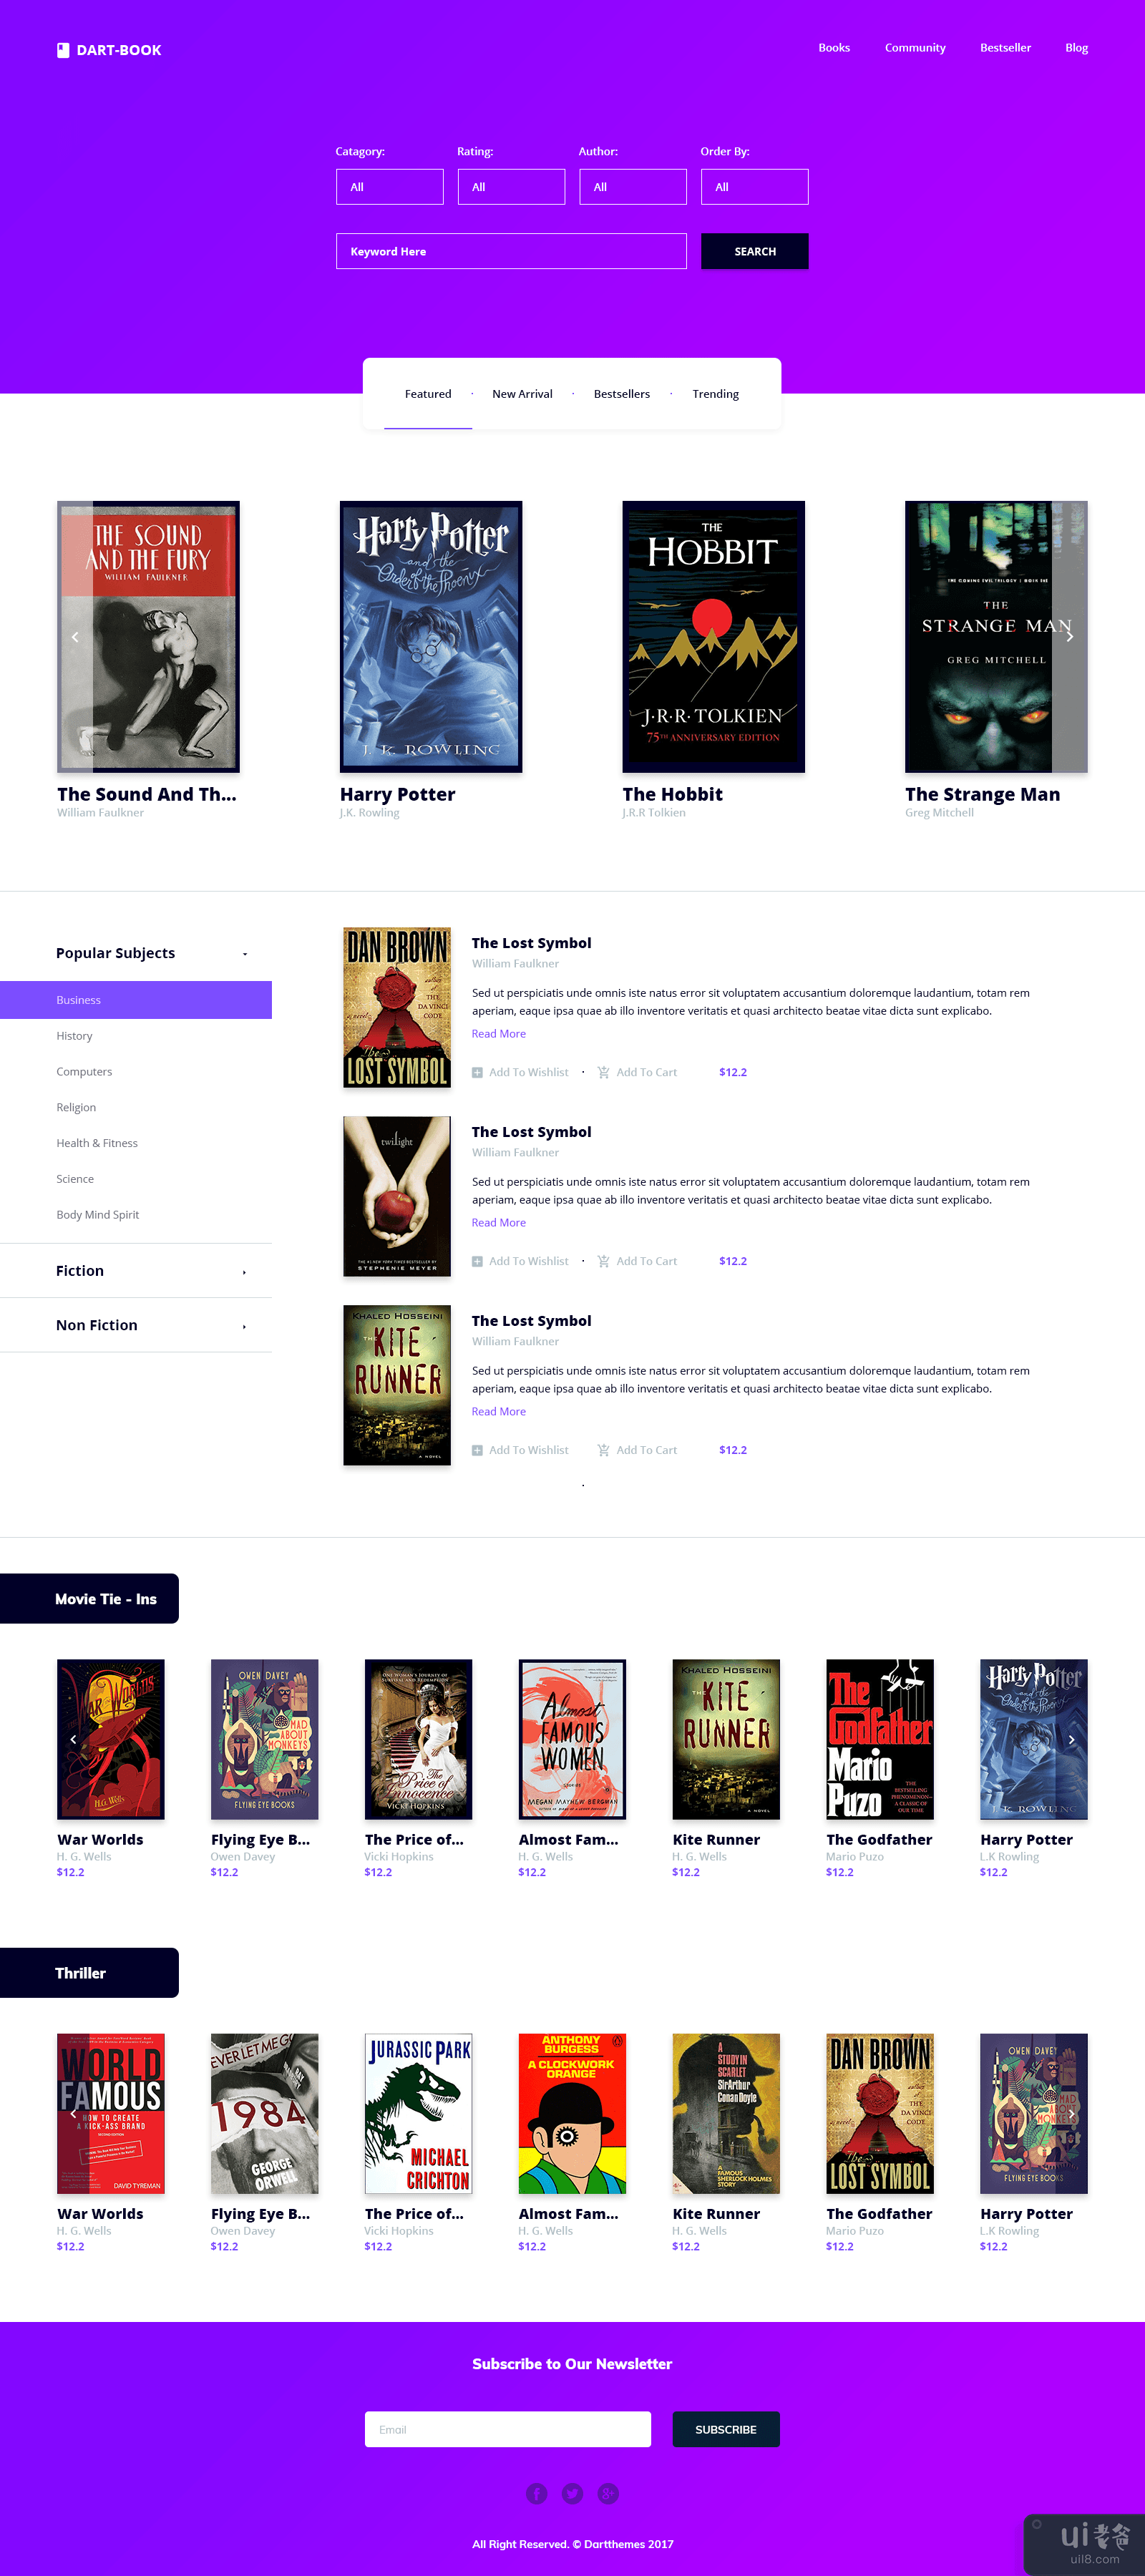Open the Order By dropdown
Viewport: 1145px width, 2576px height.
[755, 187]
